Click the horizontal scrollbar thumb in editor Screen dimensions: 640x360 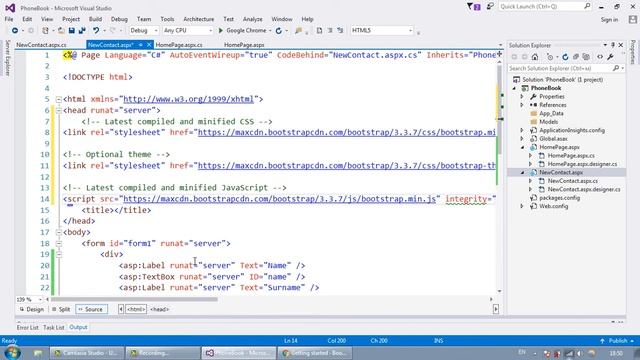click(x=133, y=299)
